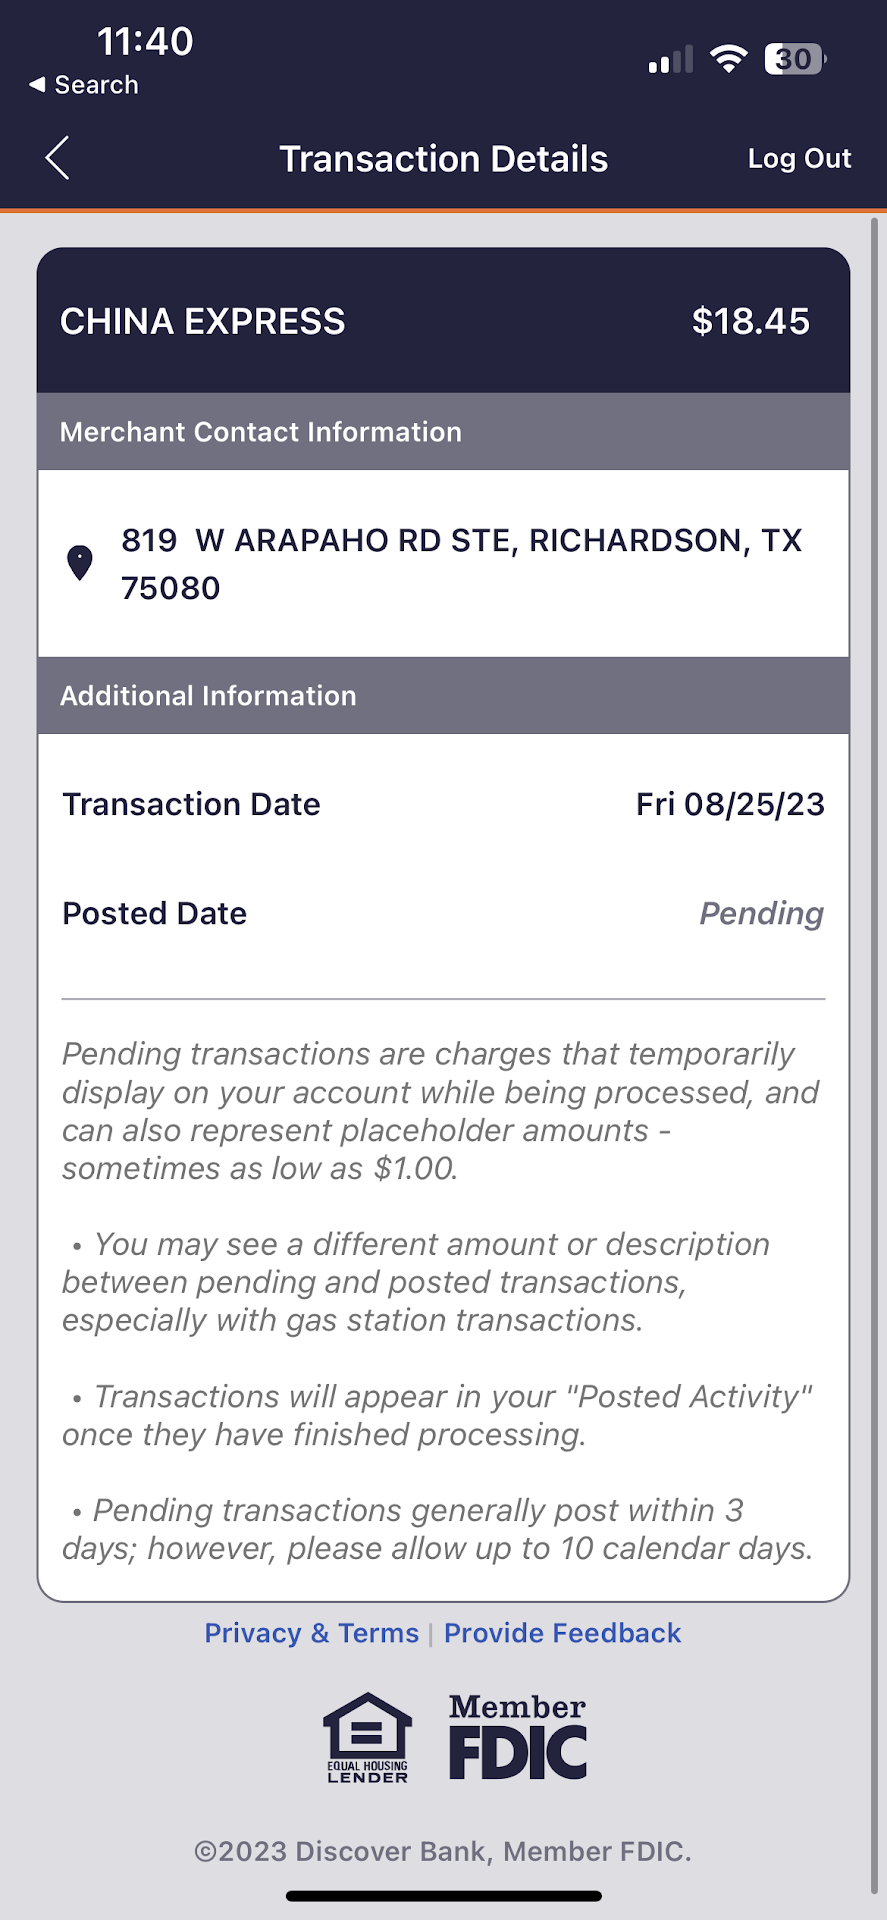This screenshot has width=887, height=1920.
Task: Tap the merchant address on Arapaho Rd
Action: [461, 563]
